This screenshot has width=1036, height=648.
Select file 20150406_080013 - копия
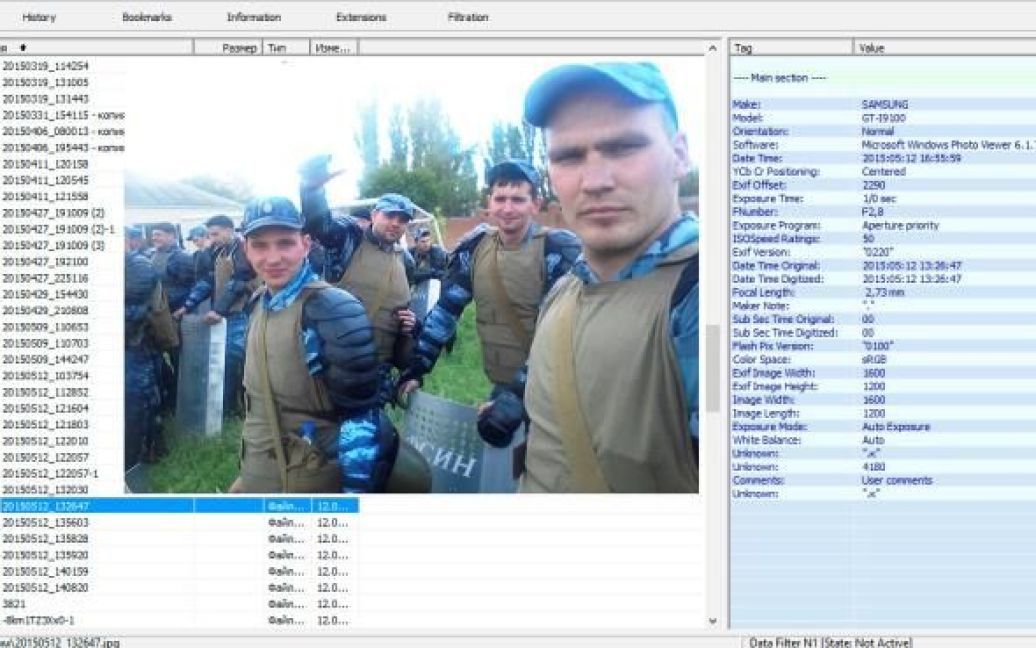63,131
